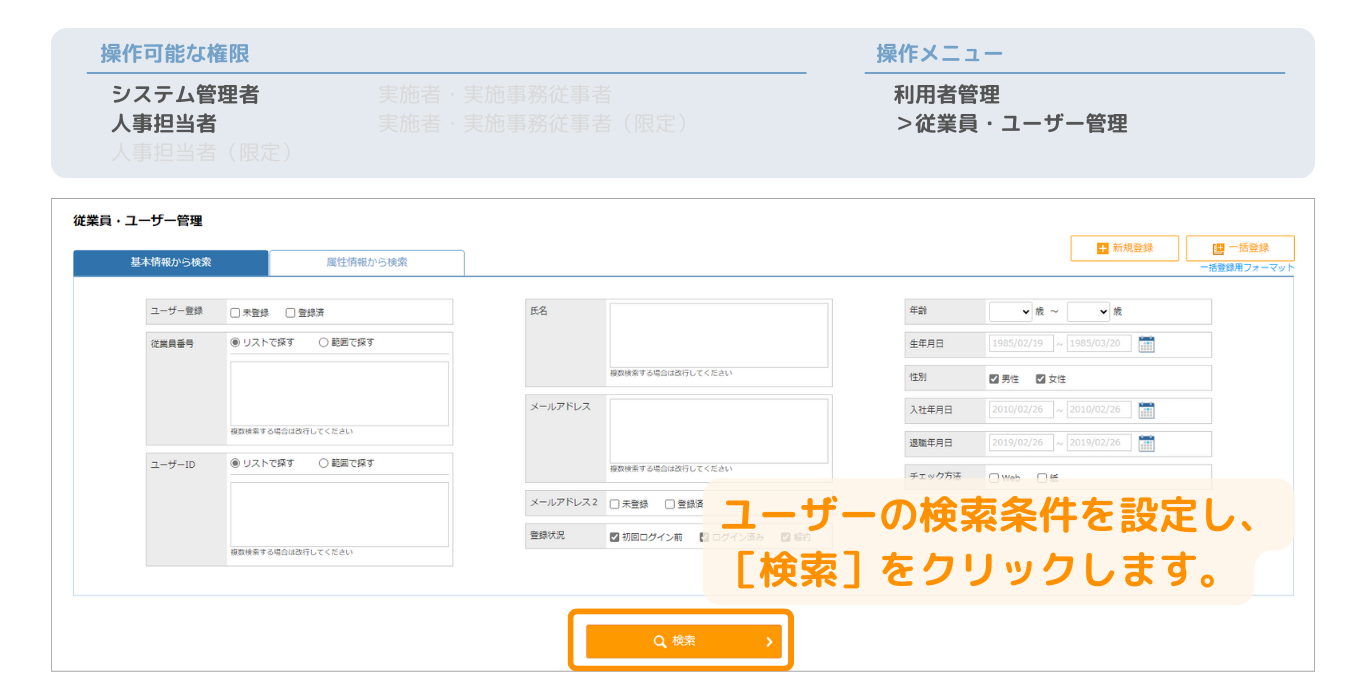The height and width of the screenshot is (698, 1366).
Task: Click the 新規登録 button with plus icon
Action: pos(1124,248)
